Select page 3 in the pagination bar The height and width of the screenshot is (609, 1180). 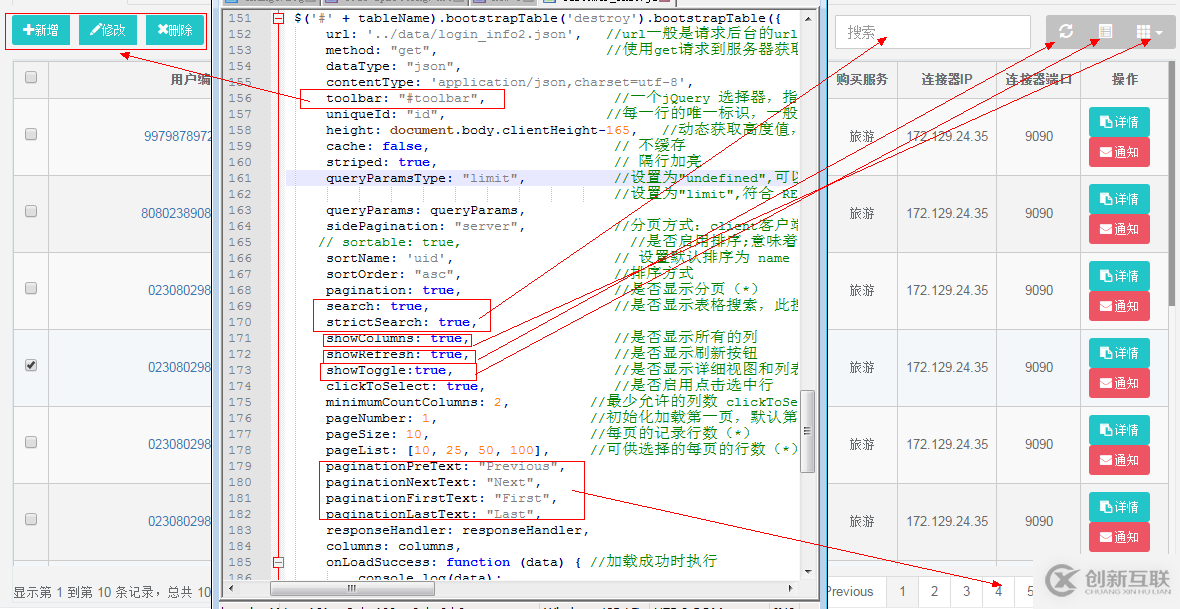965,591
